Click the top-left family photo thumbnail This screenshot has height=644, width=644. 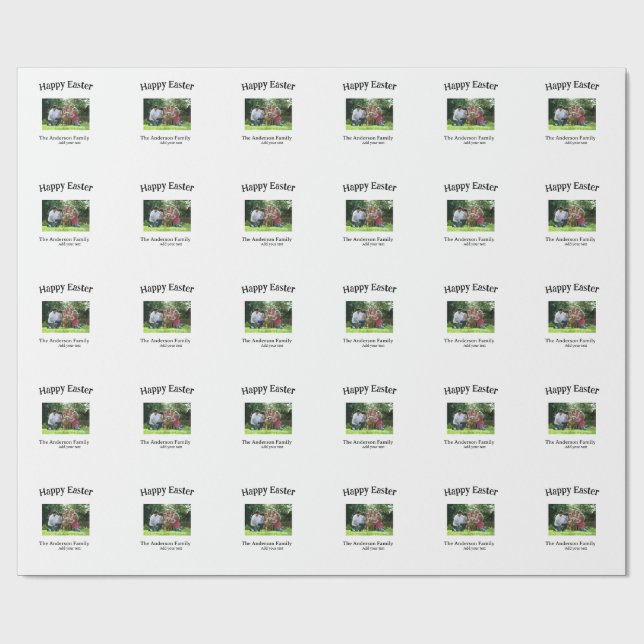tap(65, 113)
